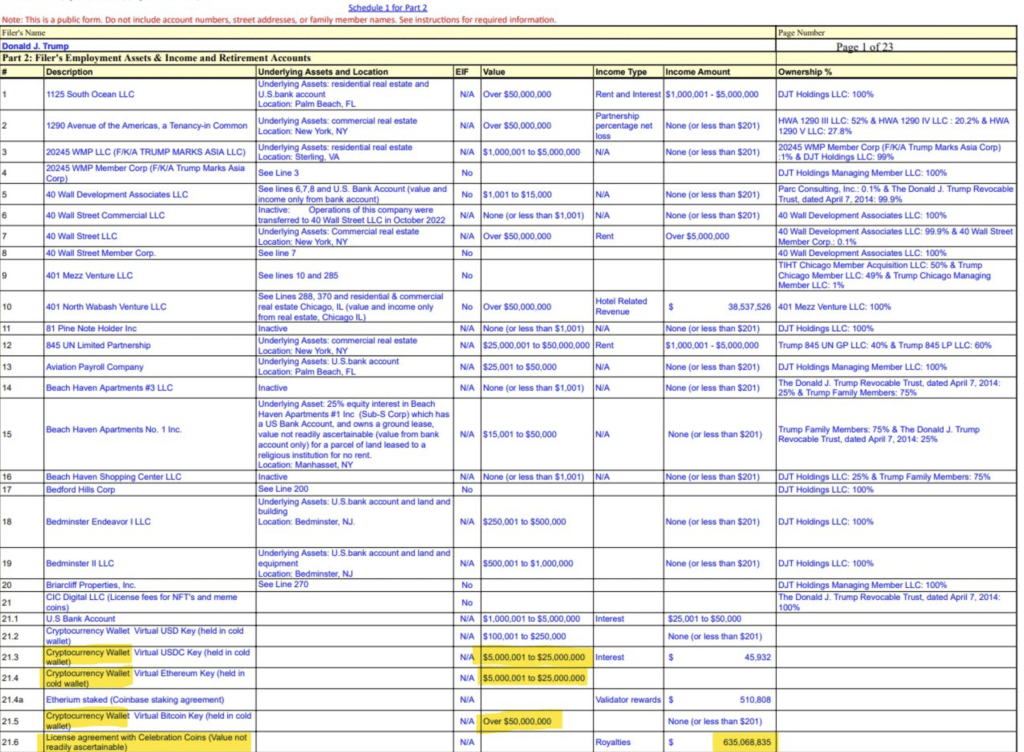Click the Value column header
The image size is (1024, 752).
click(x=494, y=72)
